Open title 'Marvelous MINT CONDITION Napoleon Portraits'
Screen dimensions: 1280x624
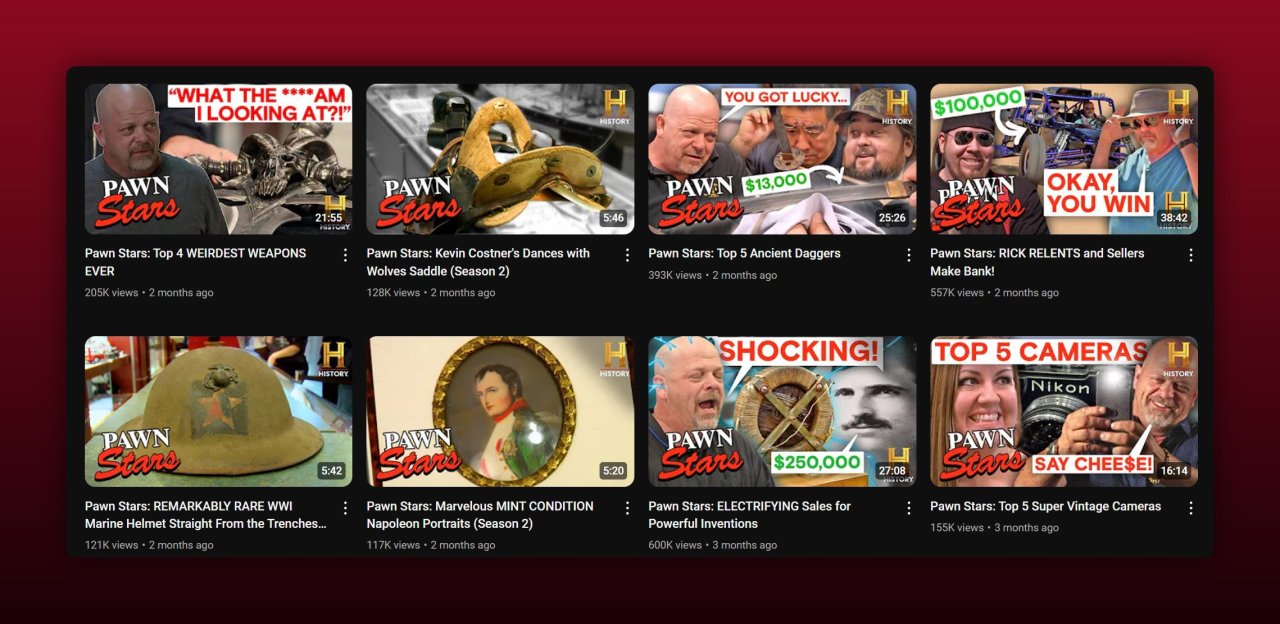coord(480,515)
